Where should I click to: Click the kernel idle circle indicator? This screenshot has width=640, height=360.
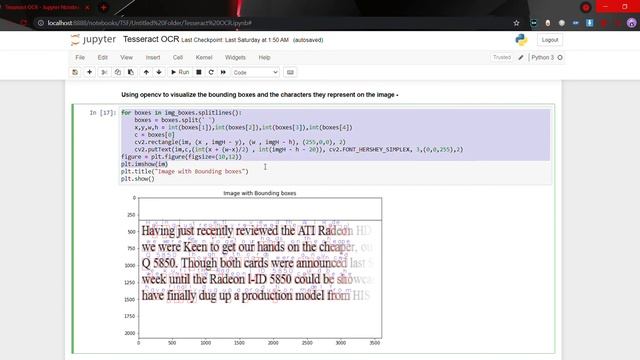click(x=560, y=58)
